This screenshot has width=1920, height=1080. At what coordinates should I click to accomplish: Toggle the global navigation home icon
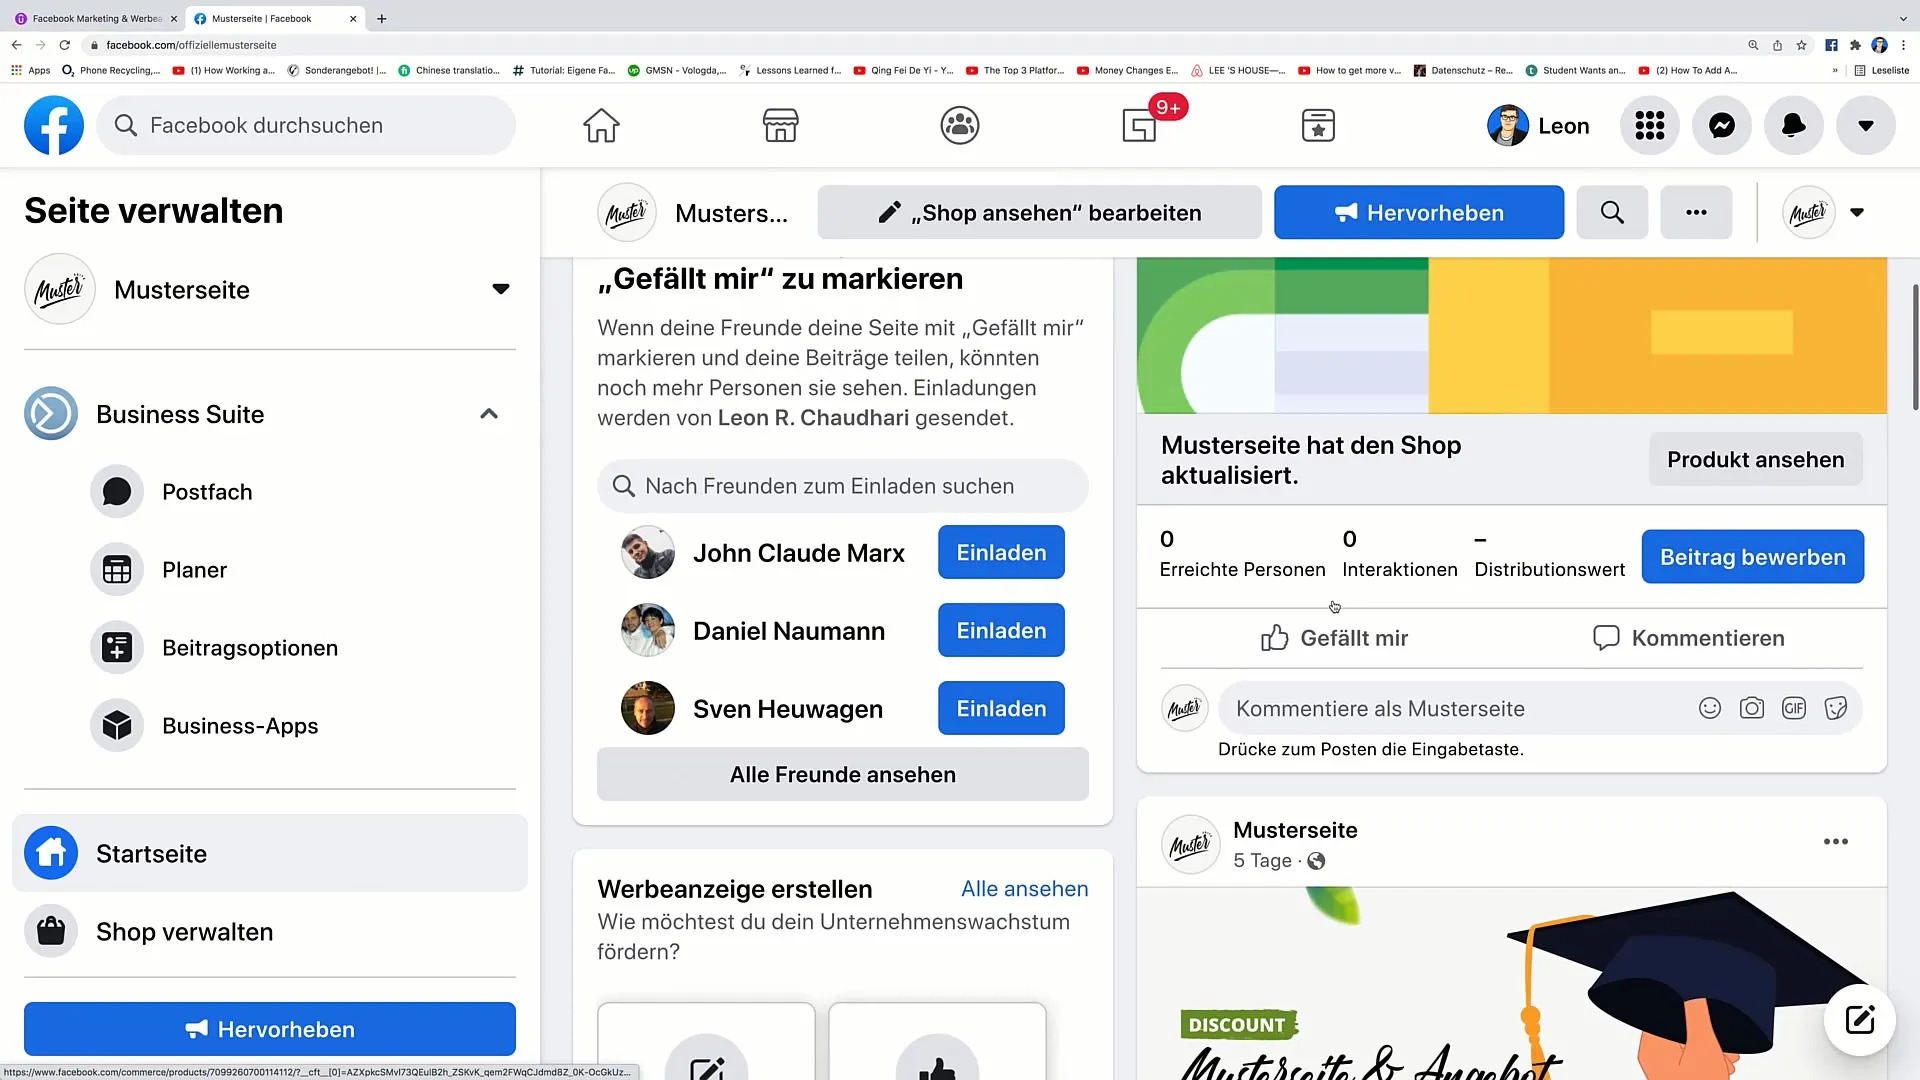(600, 124)
